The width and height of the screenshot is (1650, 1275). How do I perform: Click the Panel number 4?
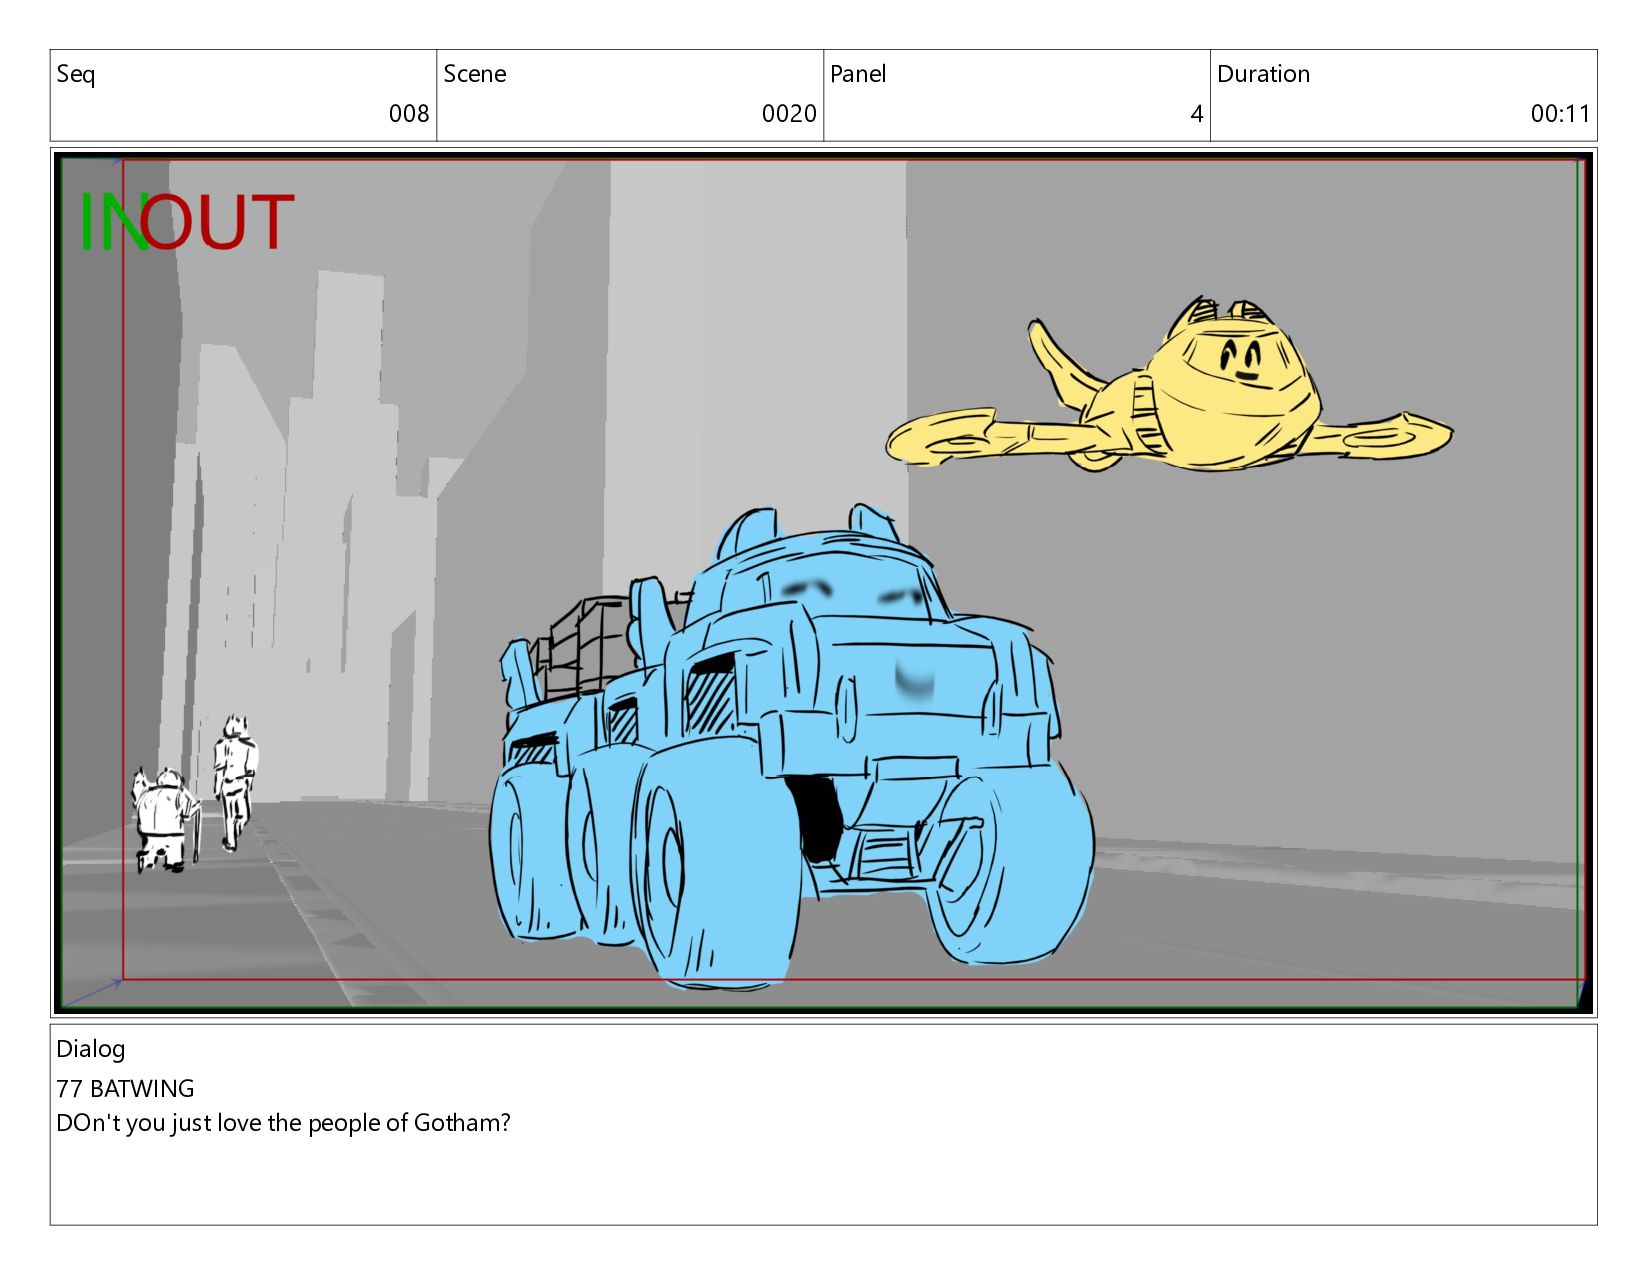pos(1196,114)
